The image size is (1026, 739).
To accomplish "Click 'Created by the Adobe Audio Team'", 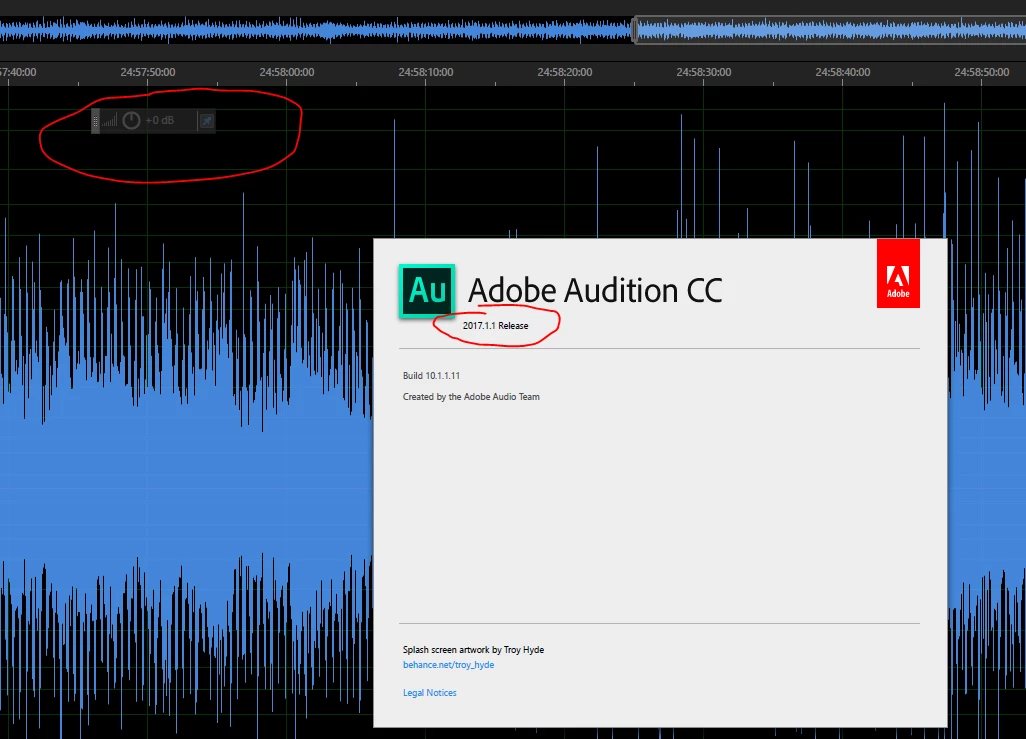I will click(471, 397).
